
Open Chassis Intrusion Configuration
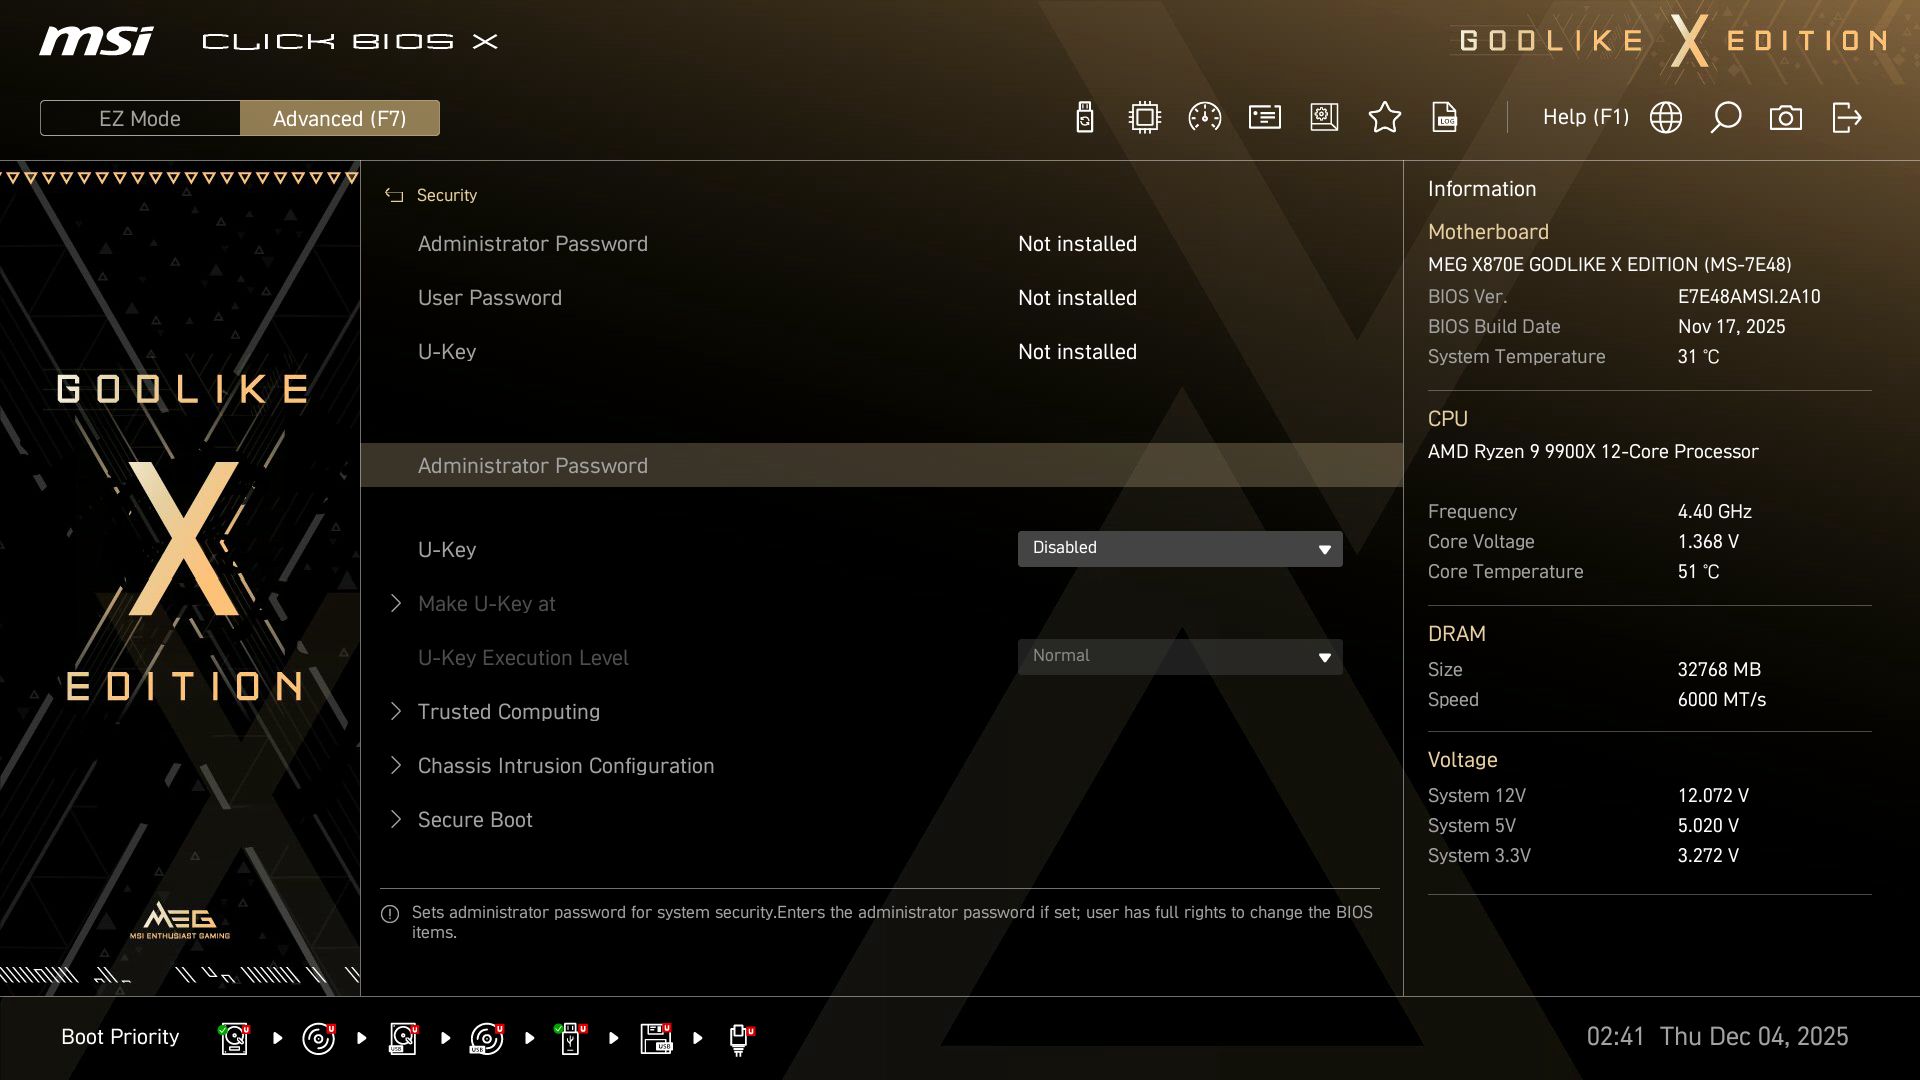click(565, 765)
